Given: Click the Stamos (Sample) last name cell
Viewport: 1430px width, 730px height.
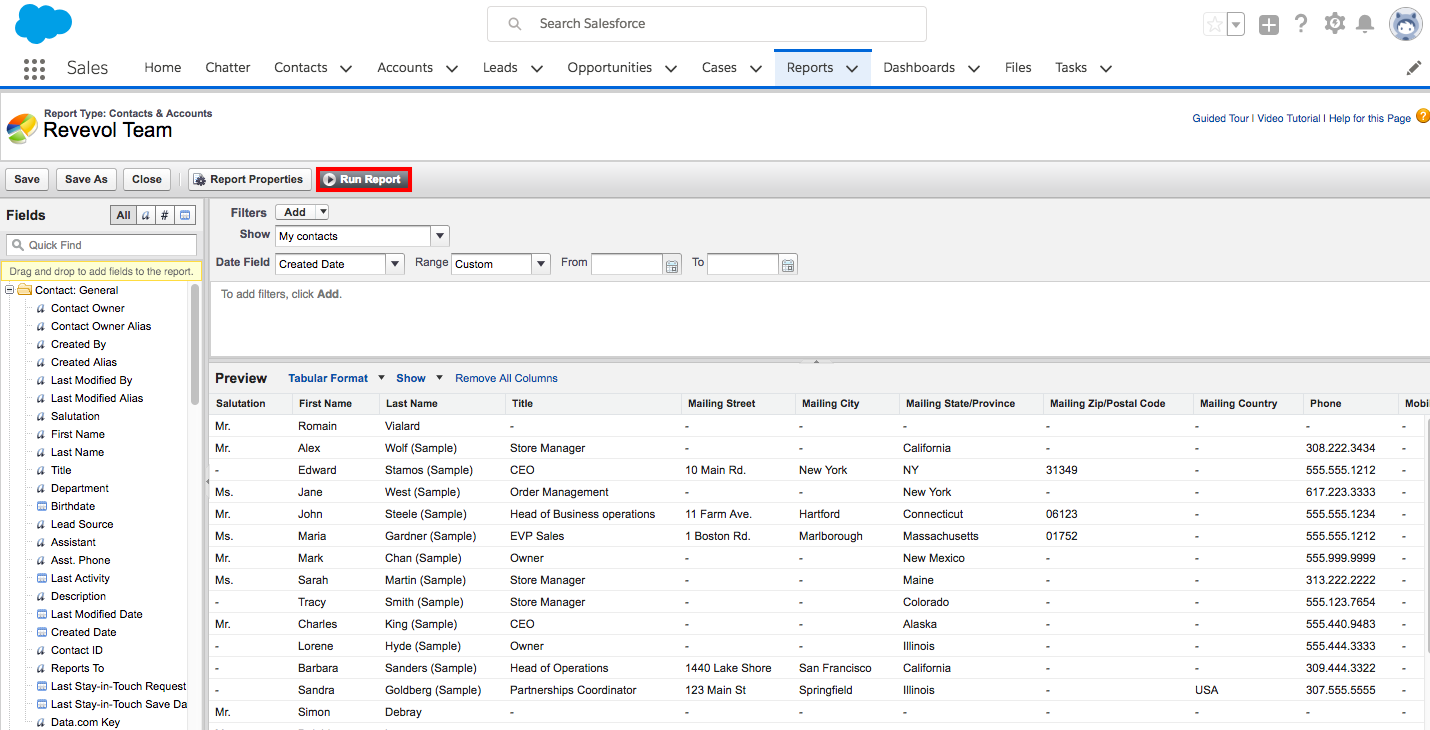Looking at the screenshot, I should coord(428,470).
